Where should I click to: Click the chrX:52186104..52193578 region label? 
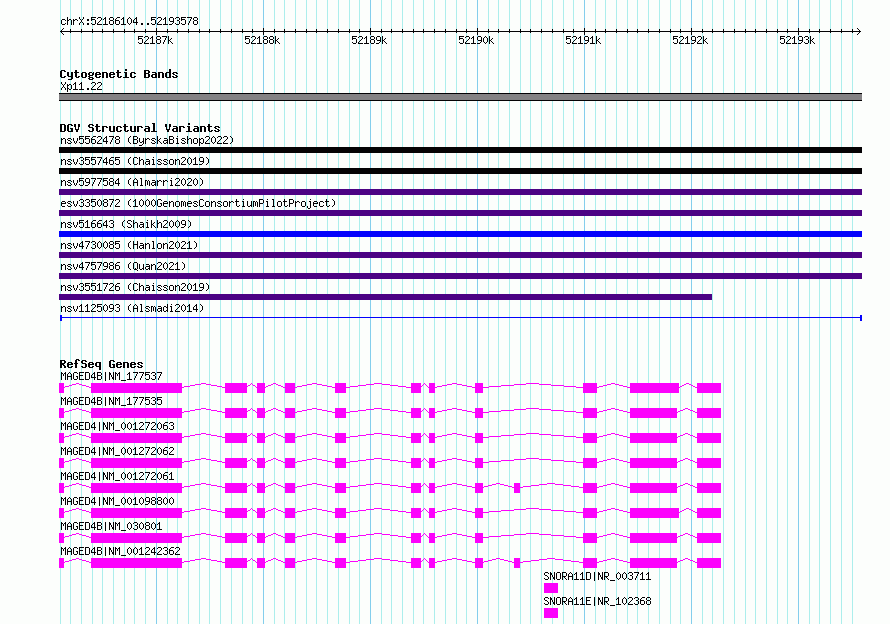129,21
